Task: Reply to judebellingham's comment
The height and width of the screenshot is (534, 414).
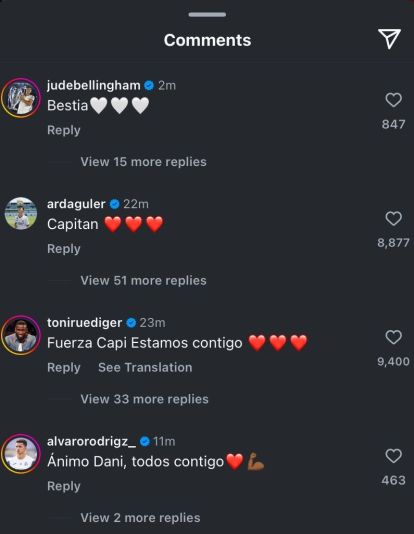Action: (x=64, y=130)
